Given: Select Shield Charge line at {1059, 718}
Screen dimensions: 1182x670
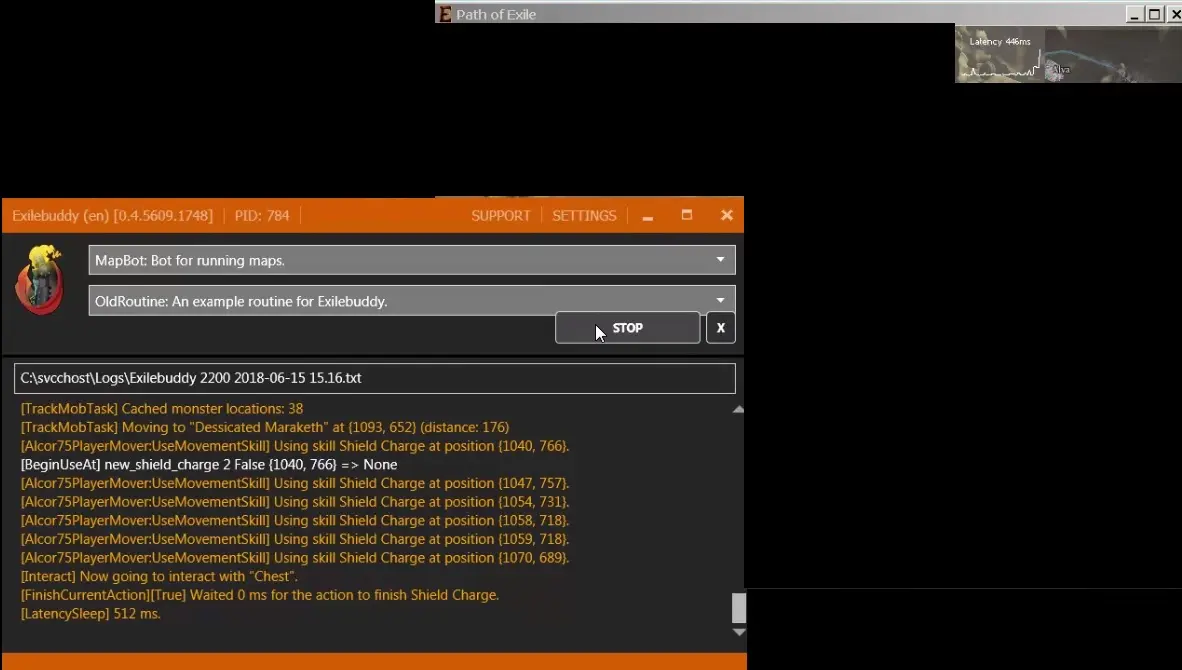Looking at the screenshot, I should pyautogui.click(x=295, y=540).
